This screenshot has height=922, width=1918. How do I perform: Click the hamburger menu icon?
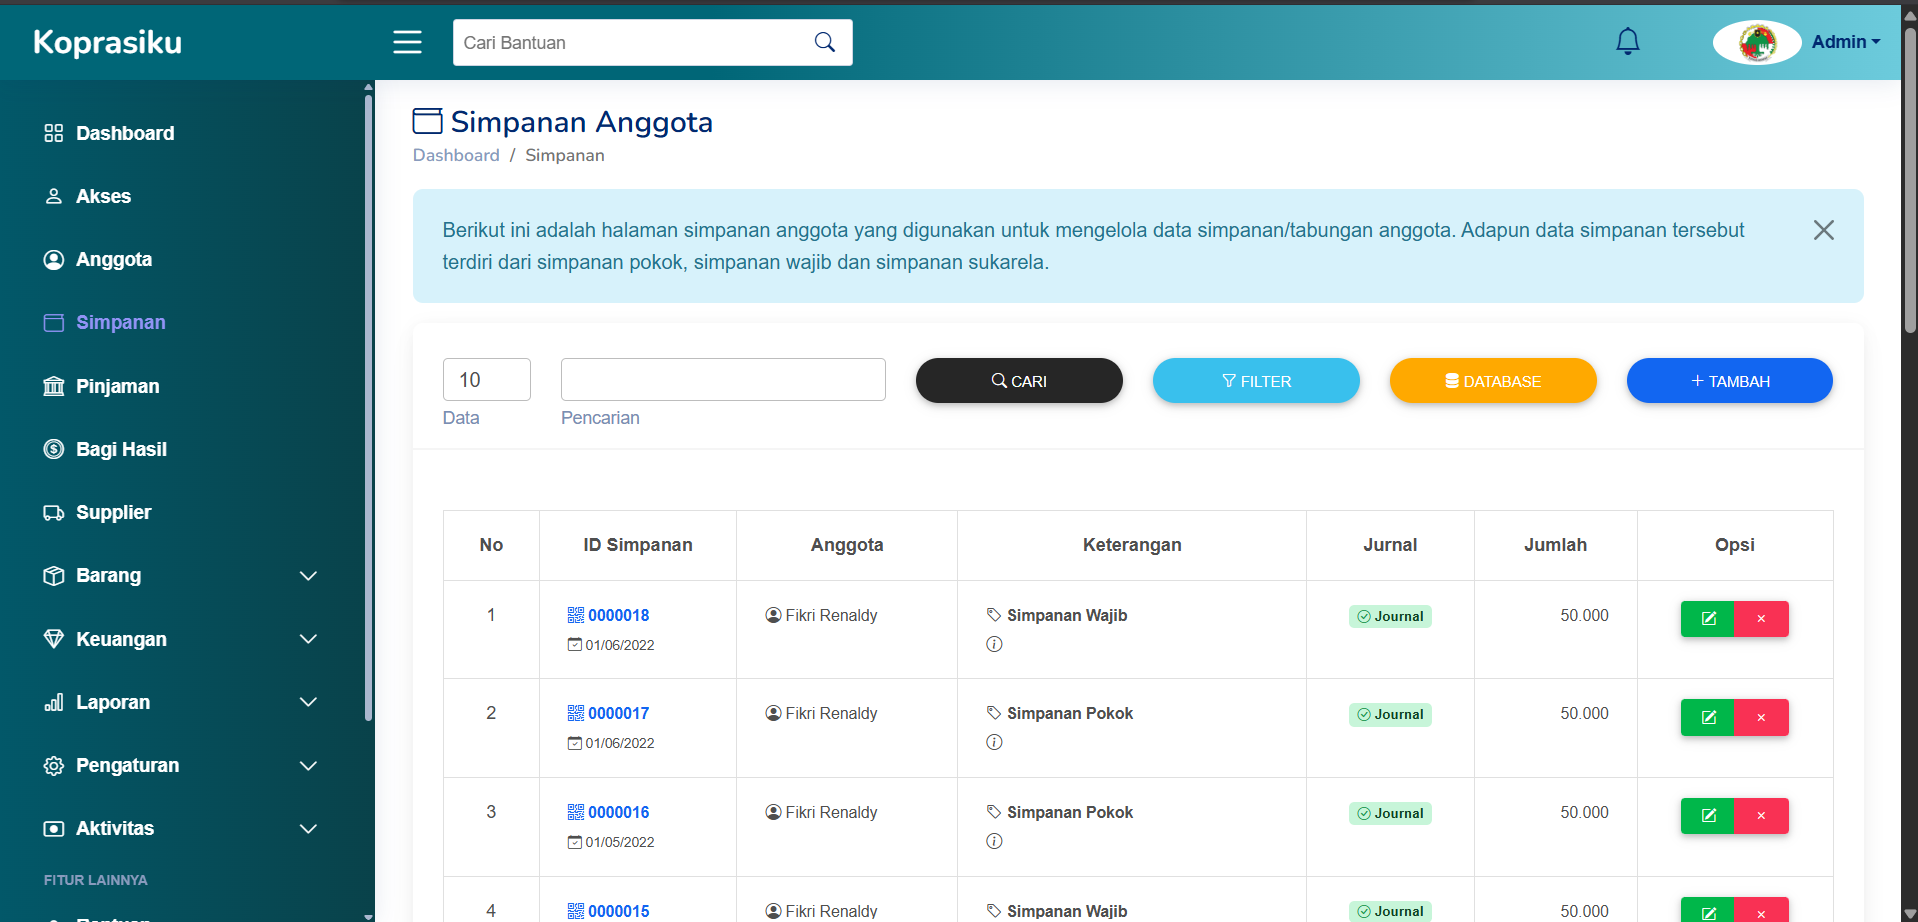407,42
